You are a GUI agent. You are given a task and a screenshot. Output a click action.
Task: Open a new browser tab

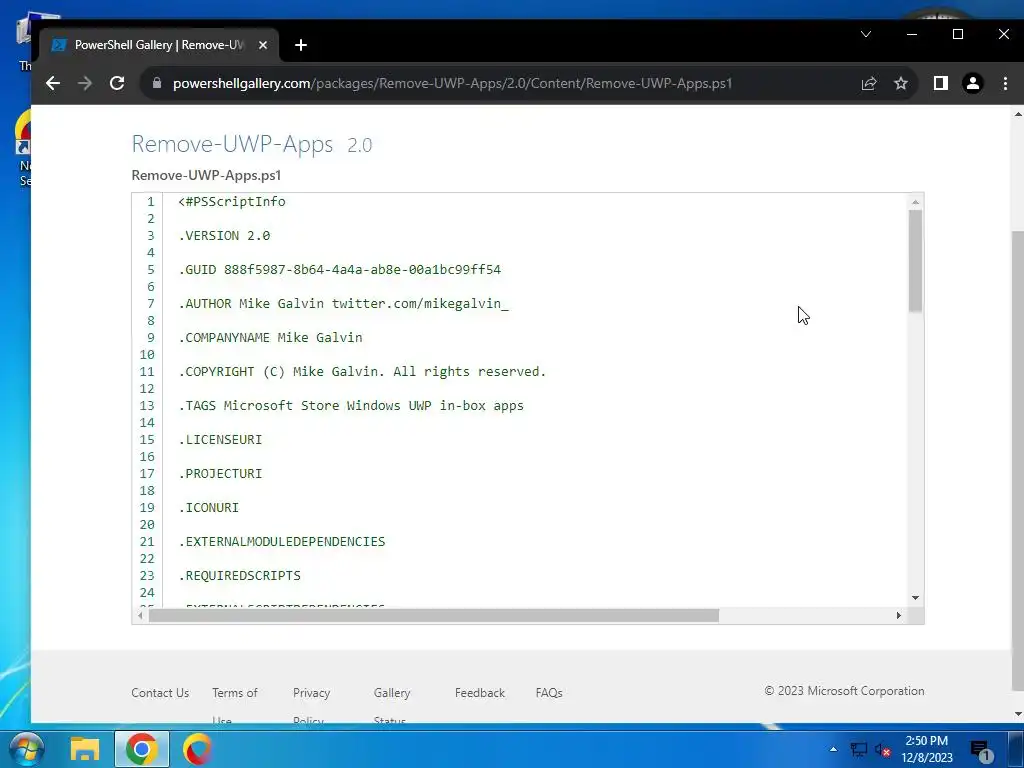click(300, 45)
